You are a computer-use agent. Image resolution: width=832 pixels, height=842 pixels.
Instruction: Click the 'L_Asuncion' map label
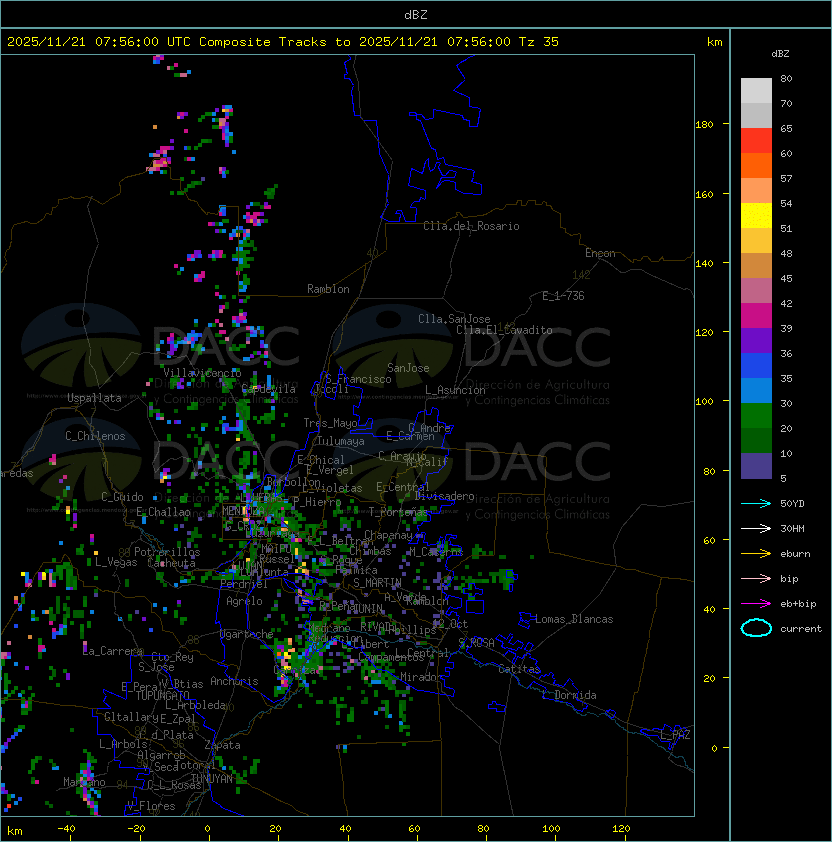tap(455, 390)
